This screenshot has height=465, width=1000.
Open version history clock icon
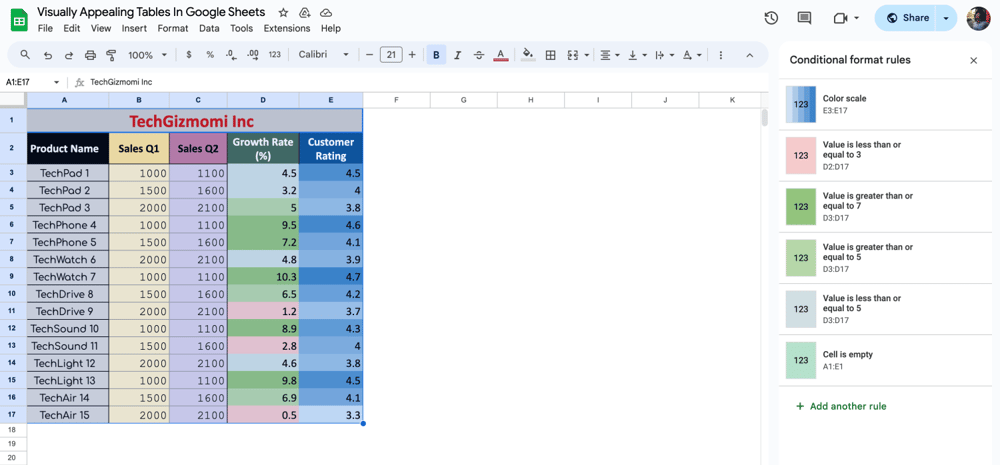(771, 18)
